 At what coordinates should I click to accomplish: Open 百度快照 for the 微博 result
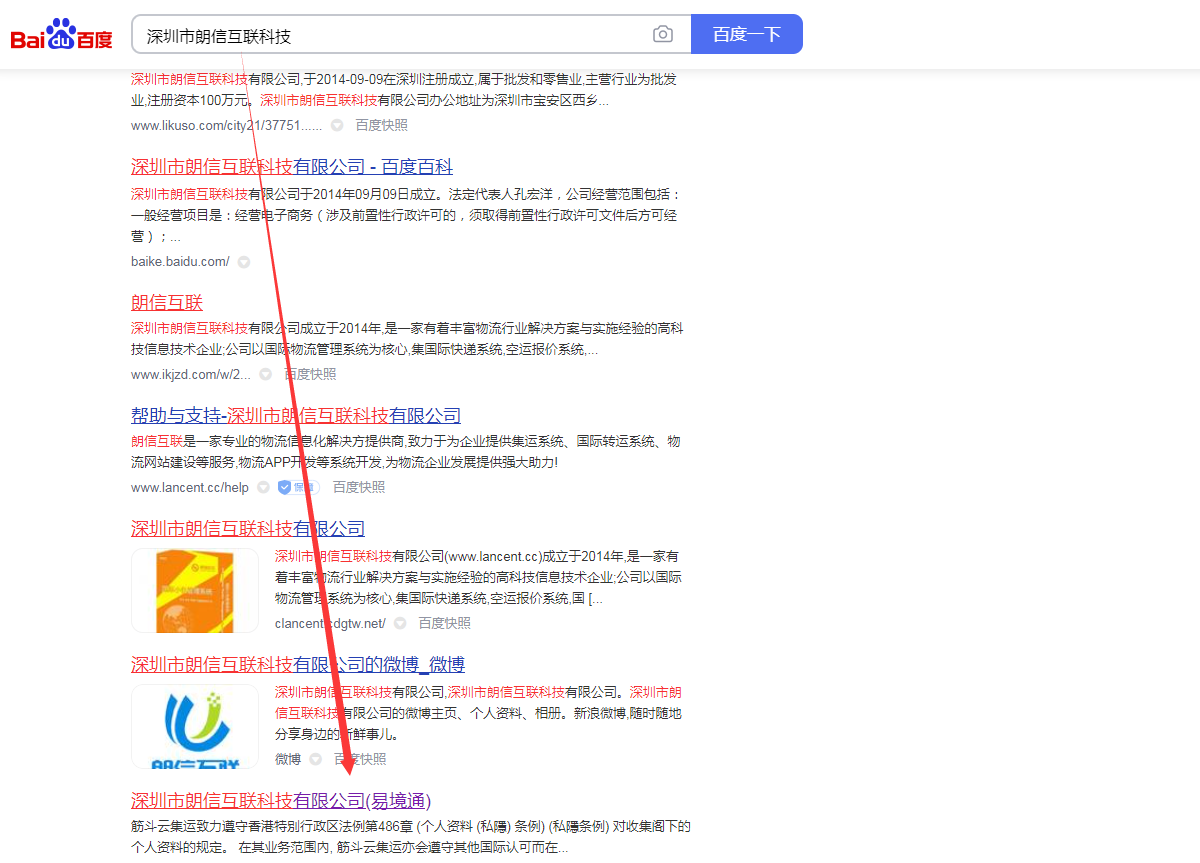coord(360,759)
